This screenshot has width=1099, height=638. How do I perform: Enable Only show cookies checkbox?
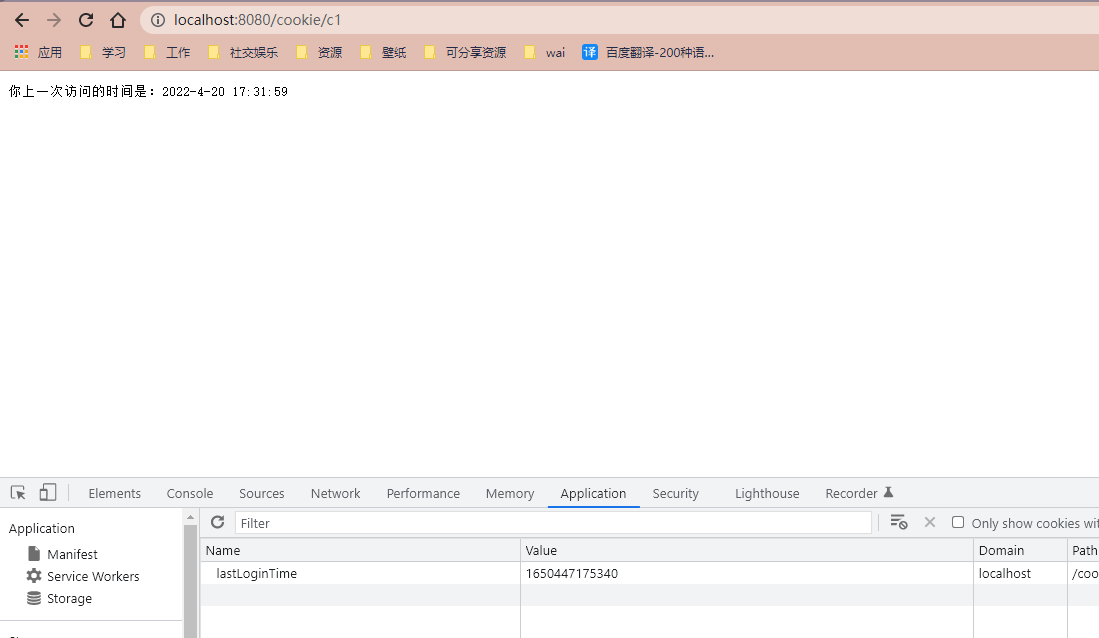pos(958,522)
